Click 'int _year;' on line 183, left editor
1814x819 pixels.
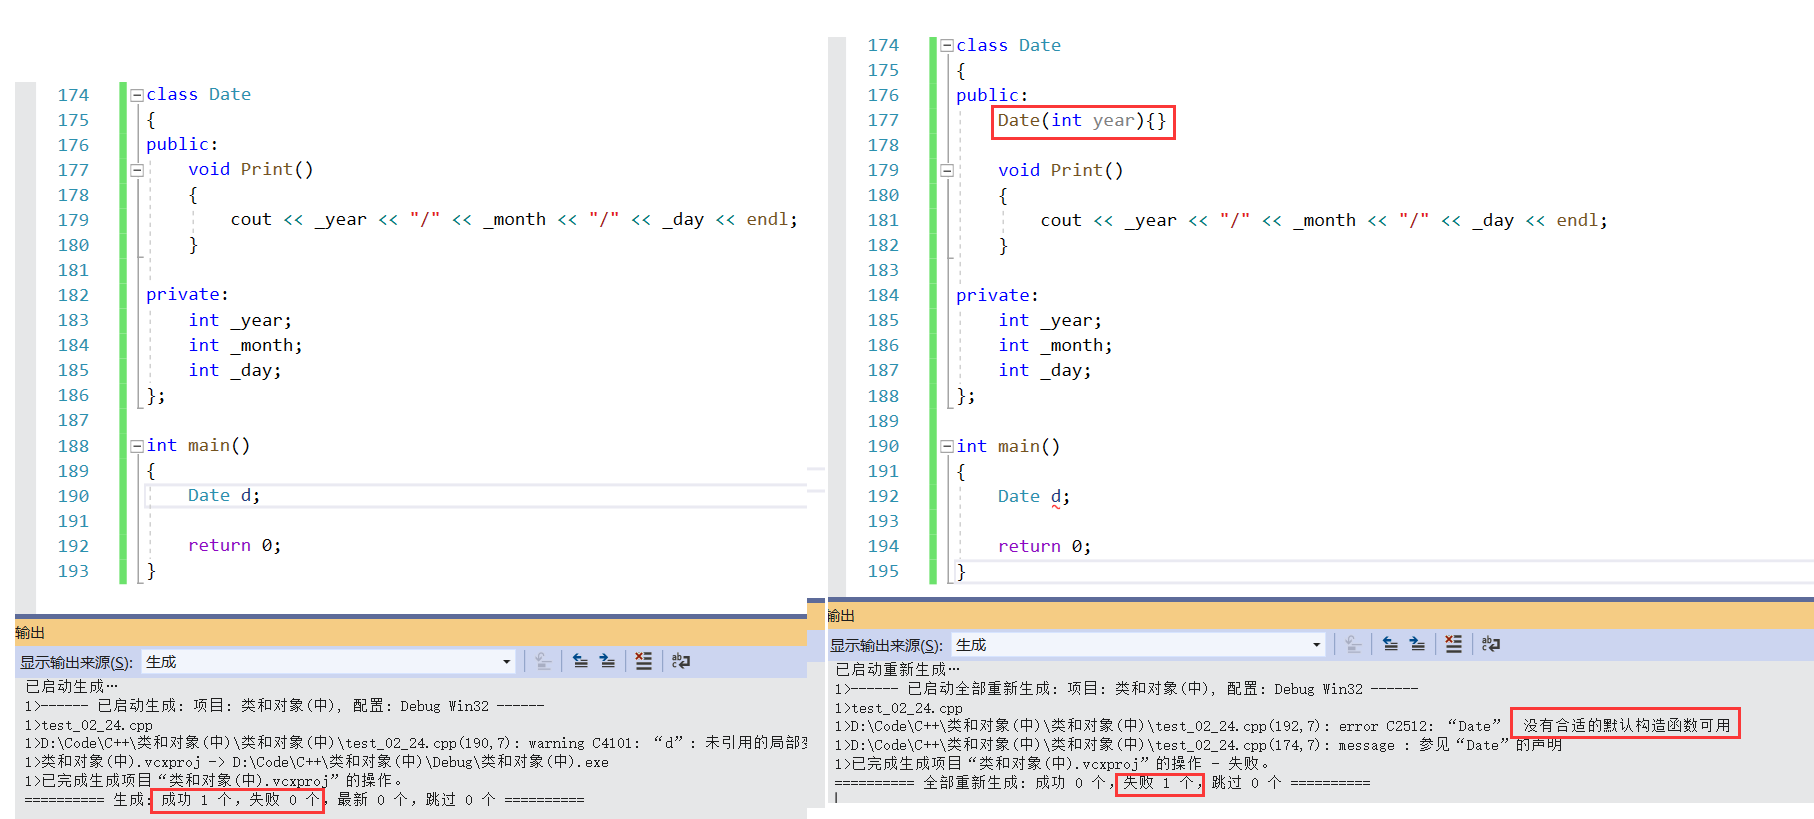pyautogui.click(x=240, y=320)
